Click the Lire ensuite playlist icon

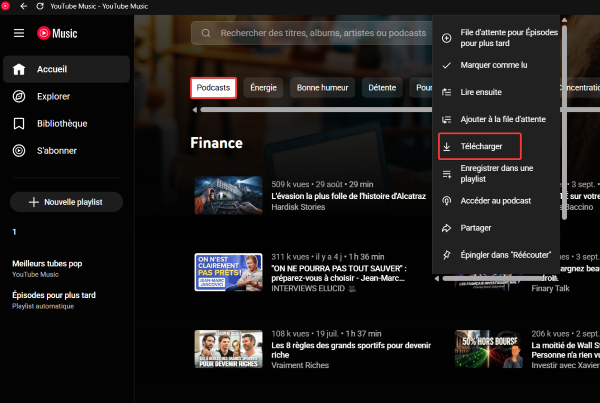coord(447,92)
